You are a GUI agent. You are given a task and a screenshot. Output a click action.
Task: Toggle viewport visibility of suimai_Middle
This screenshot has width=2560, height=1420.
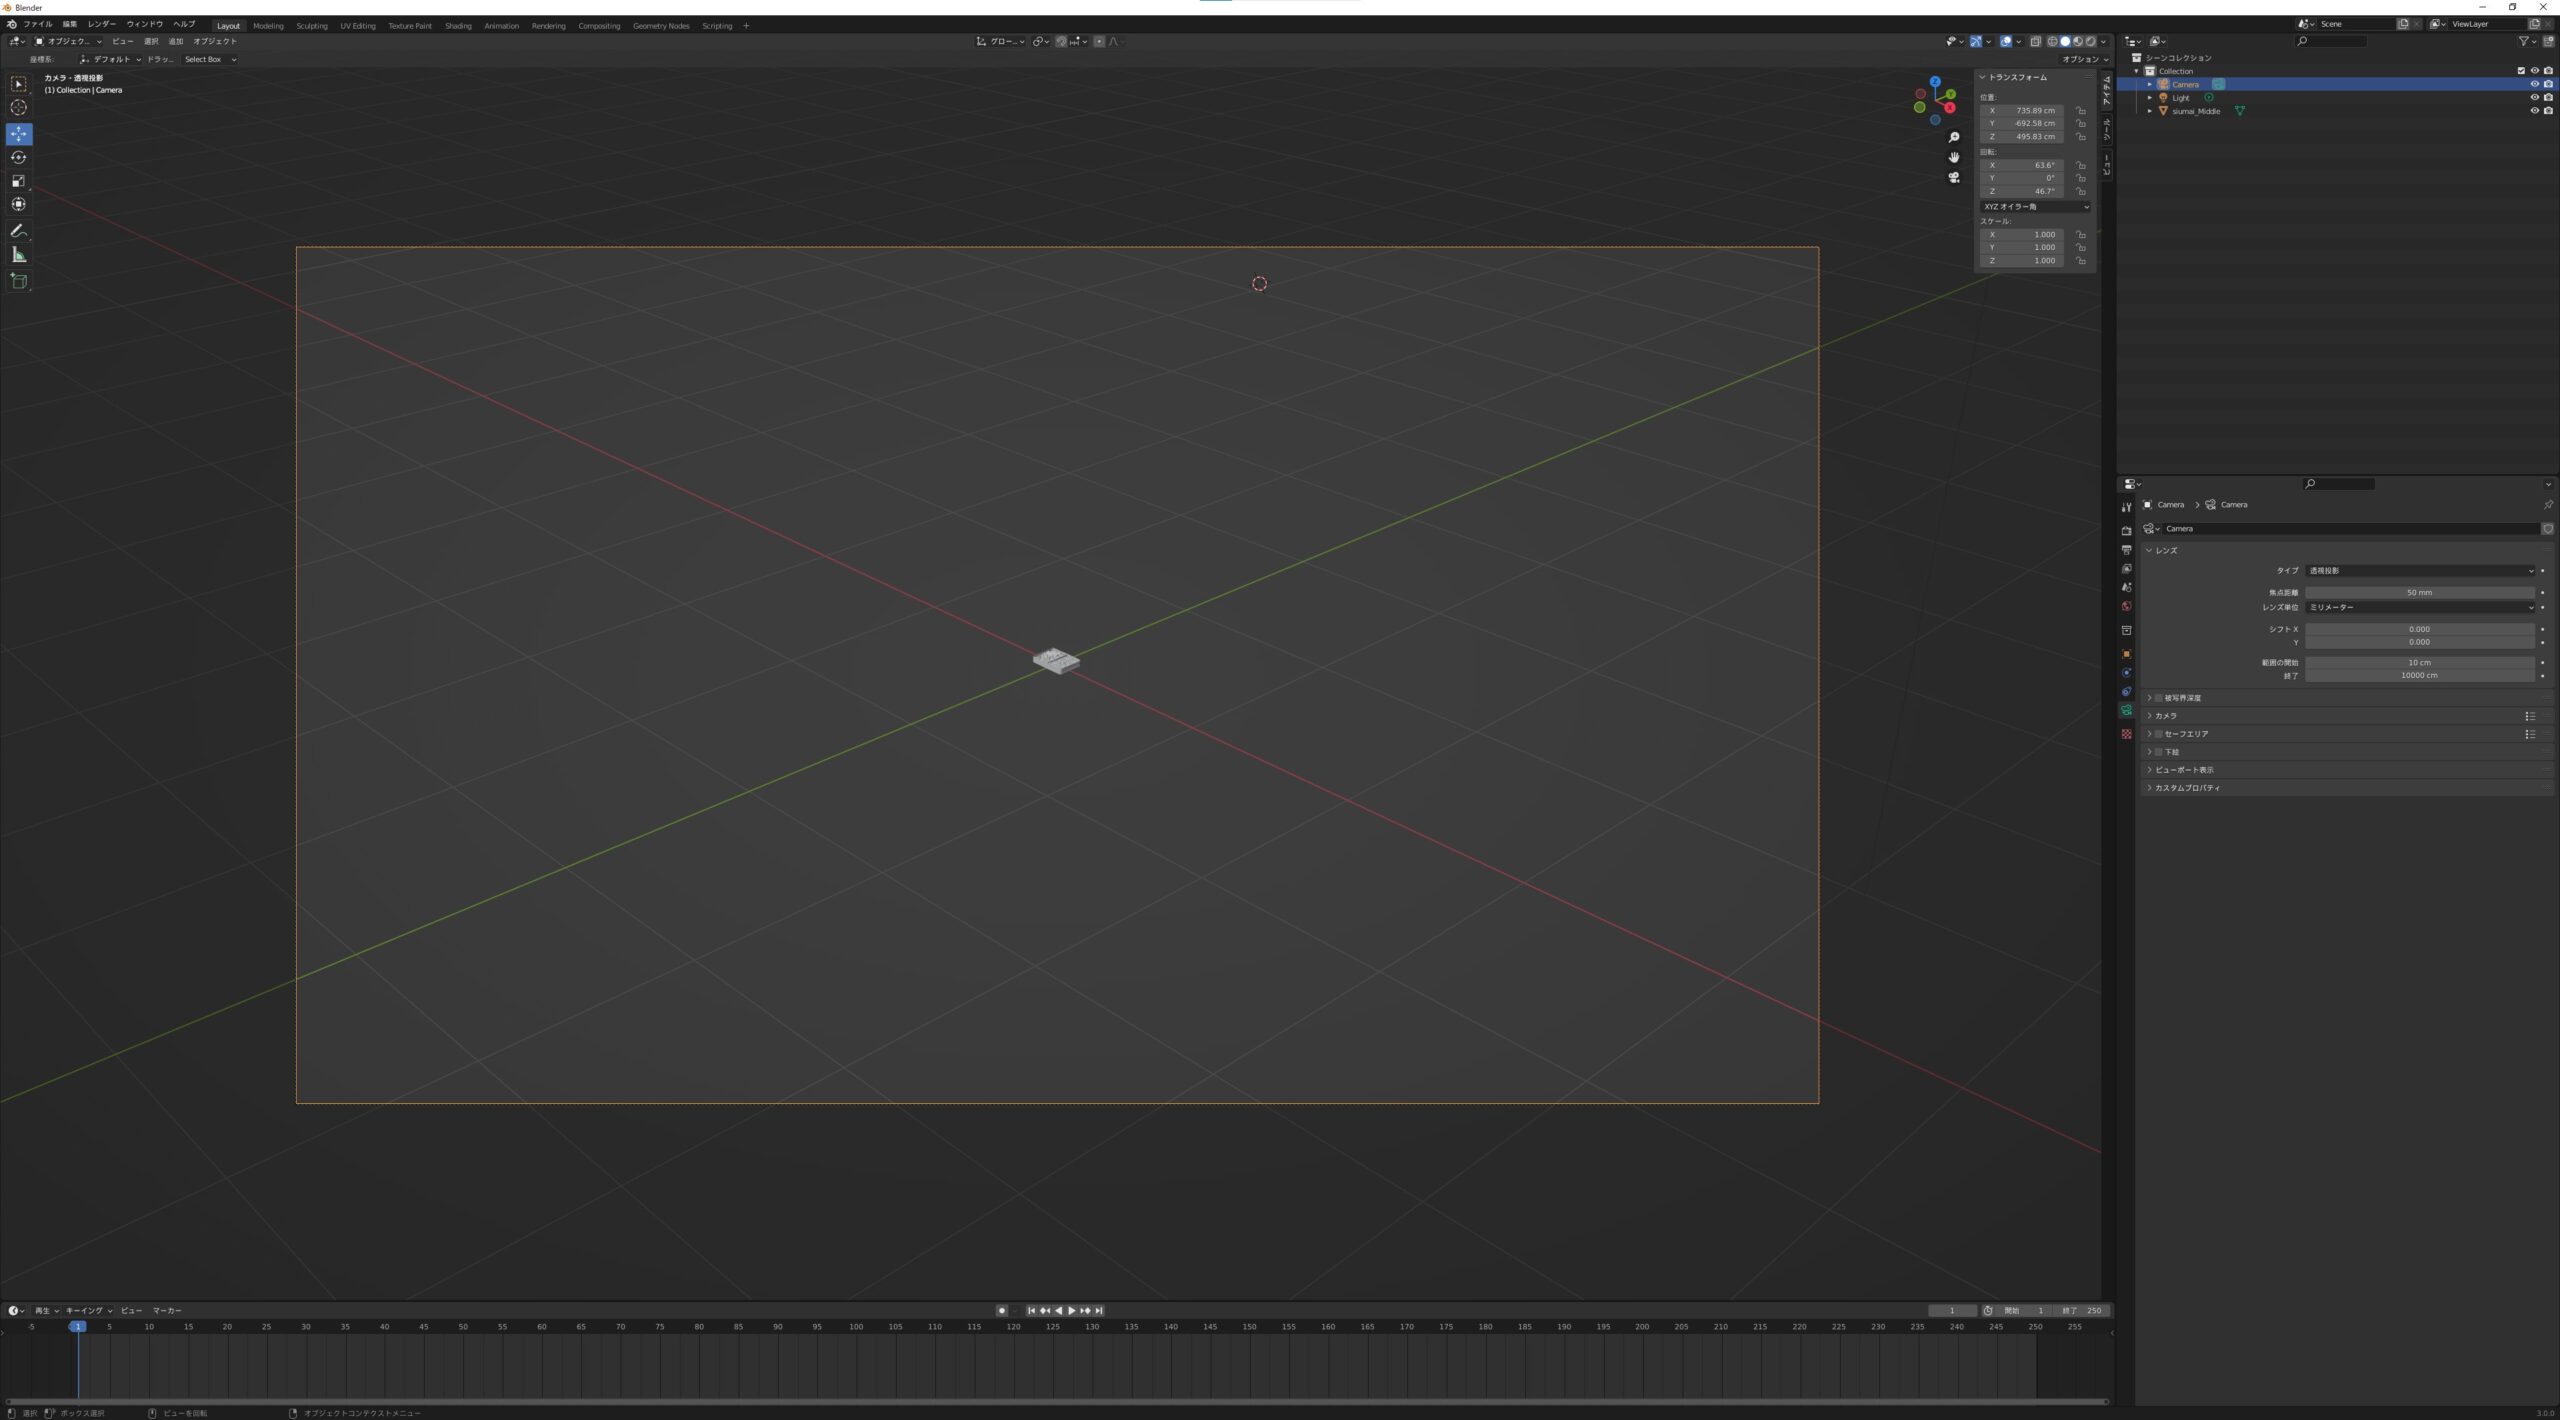[x=2534, y=111]
